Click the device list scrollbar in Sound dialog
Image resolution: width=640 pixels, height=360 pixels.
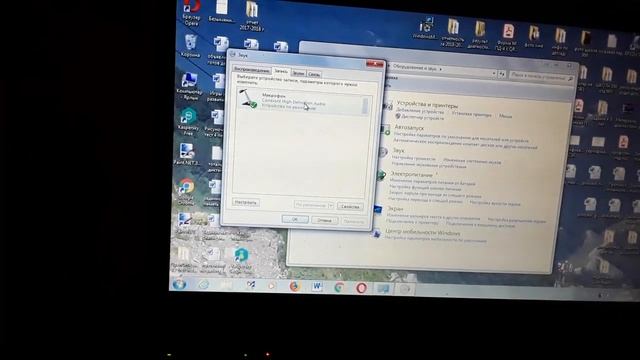tap(365, 105)
